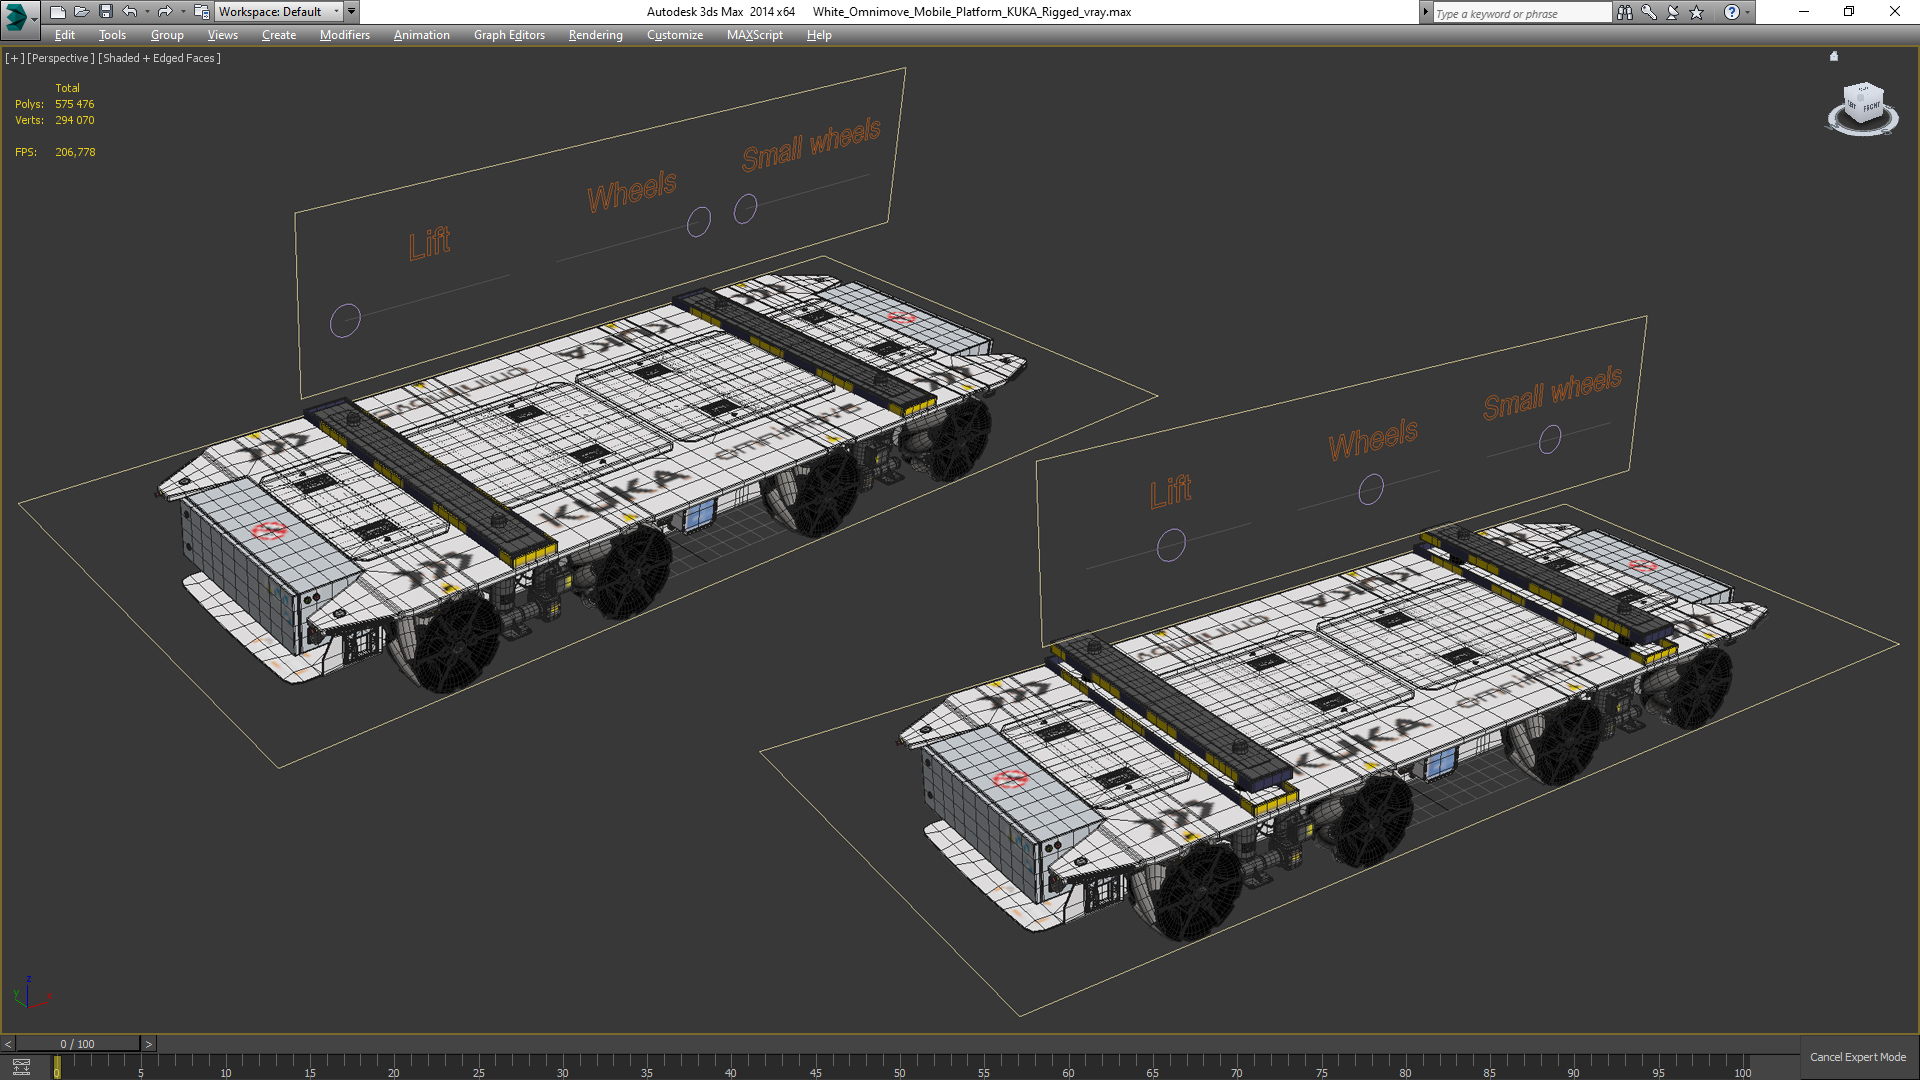Save the scene with floppy disk icon

[x=105, y=12]
